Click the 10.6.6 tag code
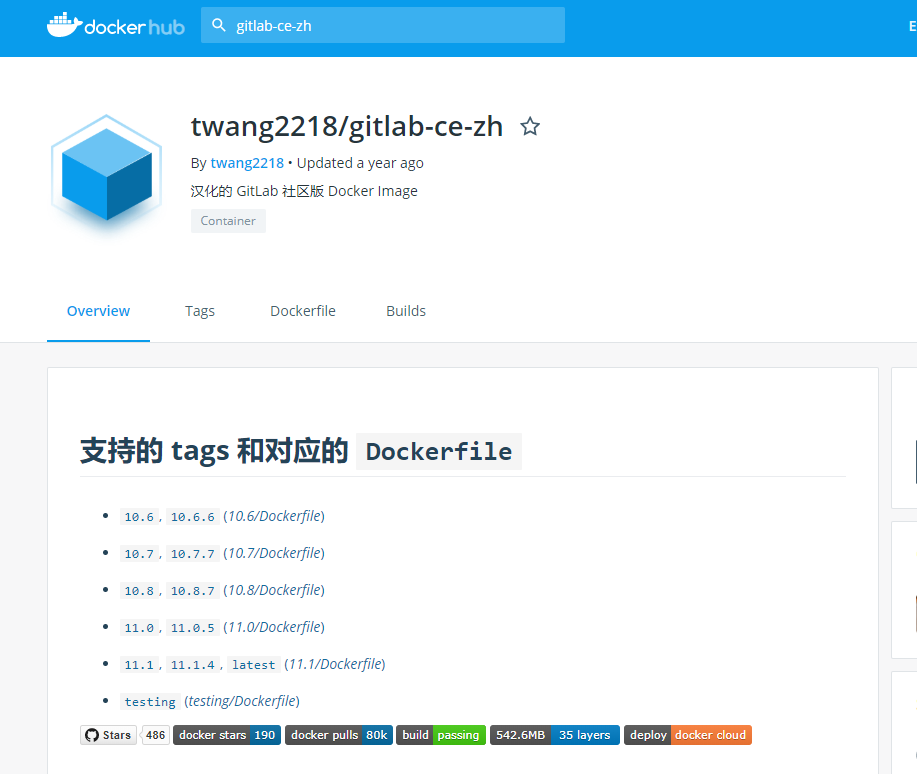Image resolution: width=917 pixels, height=774 pixels. point(192,517)
